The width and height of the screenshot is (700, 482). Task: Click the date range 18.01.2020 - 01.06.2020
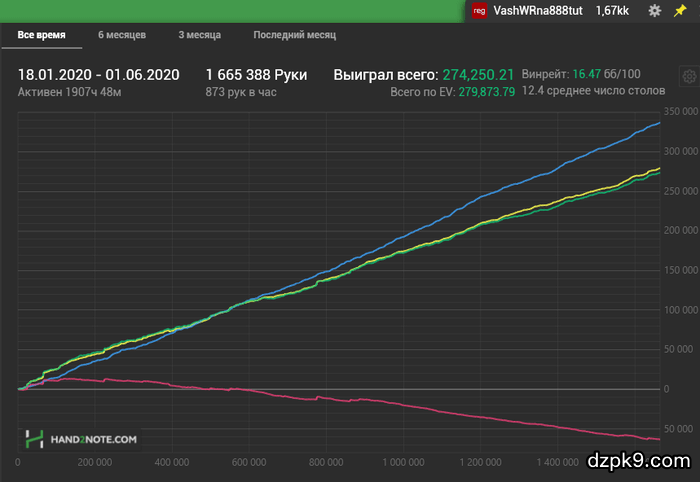point(98,75)
